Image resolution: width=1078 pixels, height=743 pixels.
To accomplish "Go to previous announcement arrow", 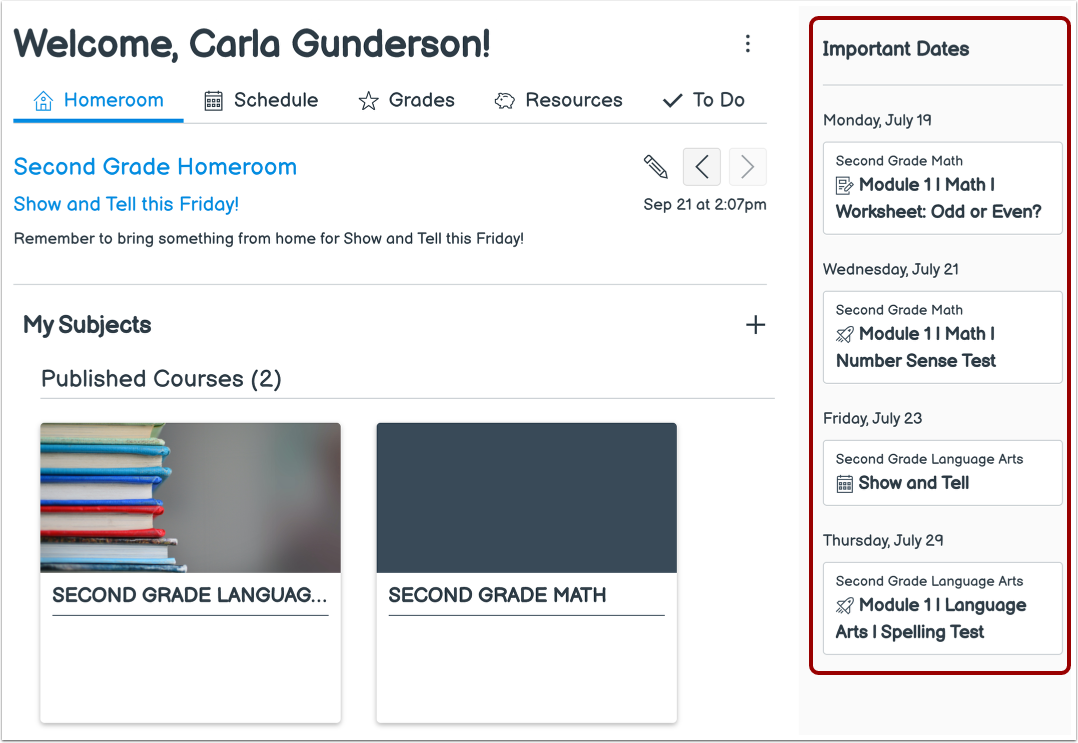I will pos(701,166).
